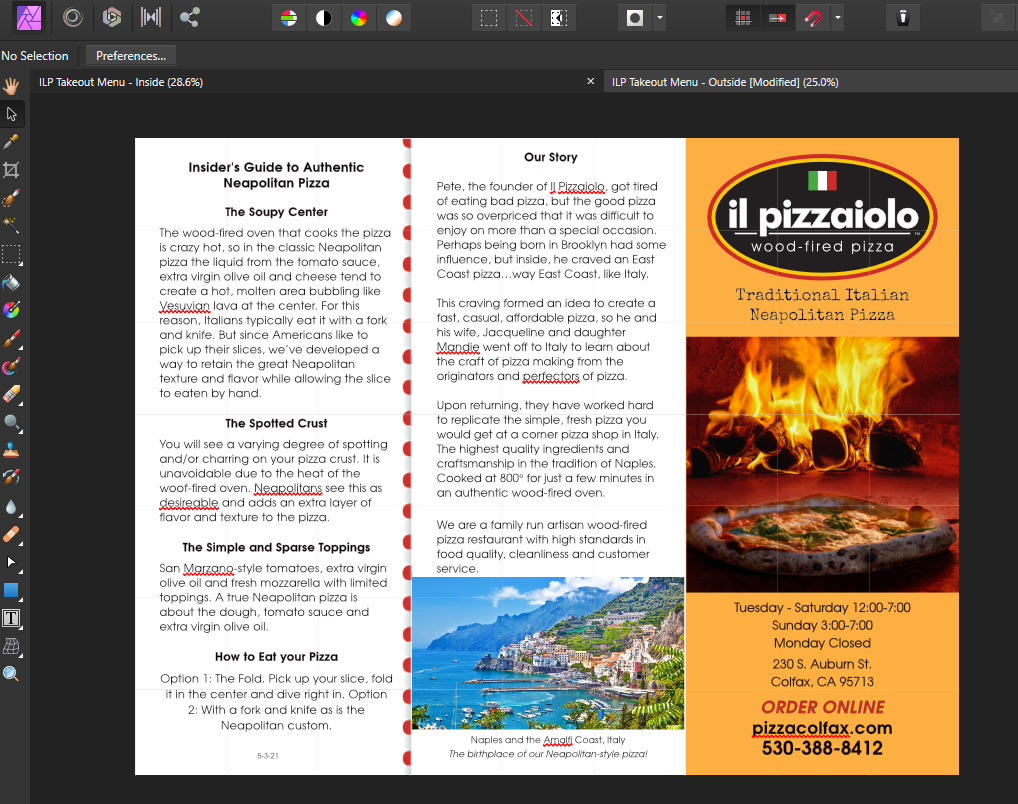The width and height of the screenshot is (1018, 804).
Task: Click the Select All marquee icon
Action: [489, 18]
